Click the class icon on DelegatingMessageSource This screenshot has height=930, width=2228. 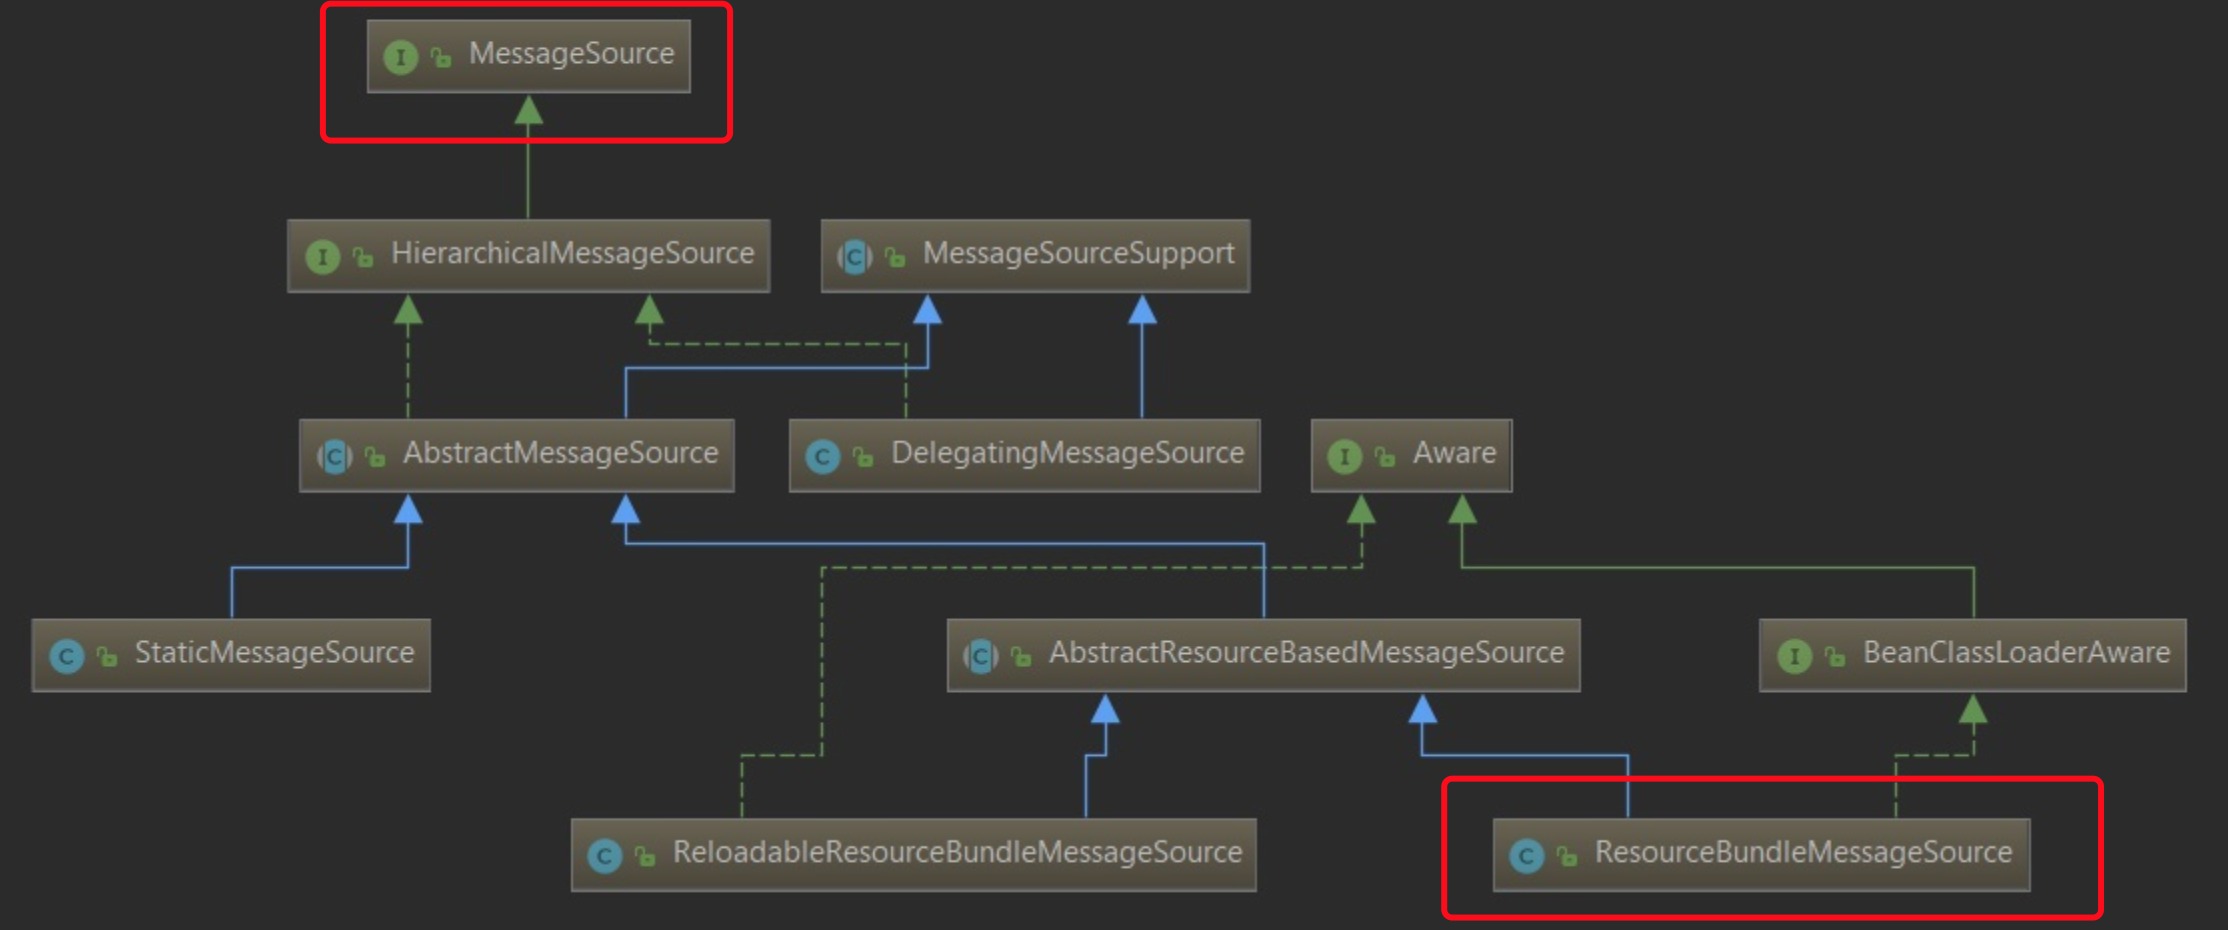(823, 457)
